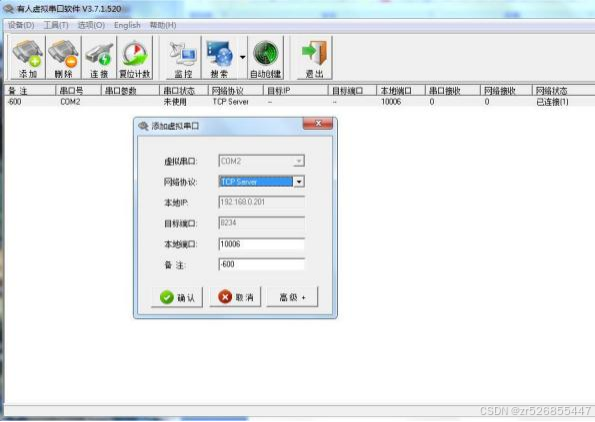Click the 删除 (Delete) toolbar icon

[x=63, y=58]
